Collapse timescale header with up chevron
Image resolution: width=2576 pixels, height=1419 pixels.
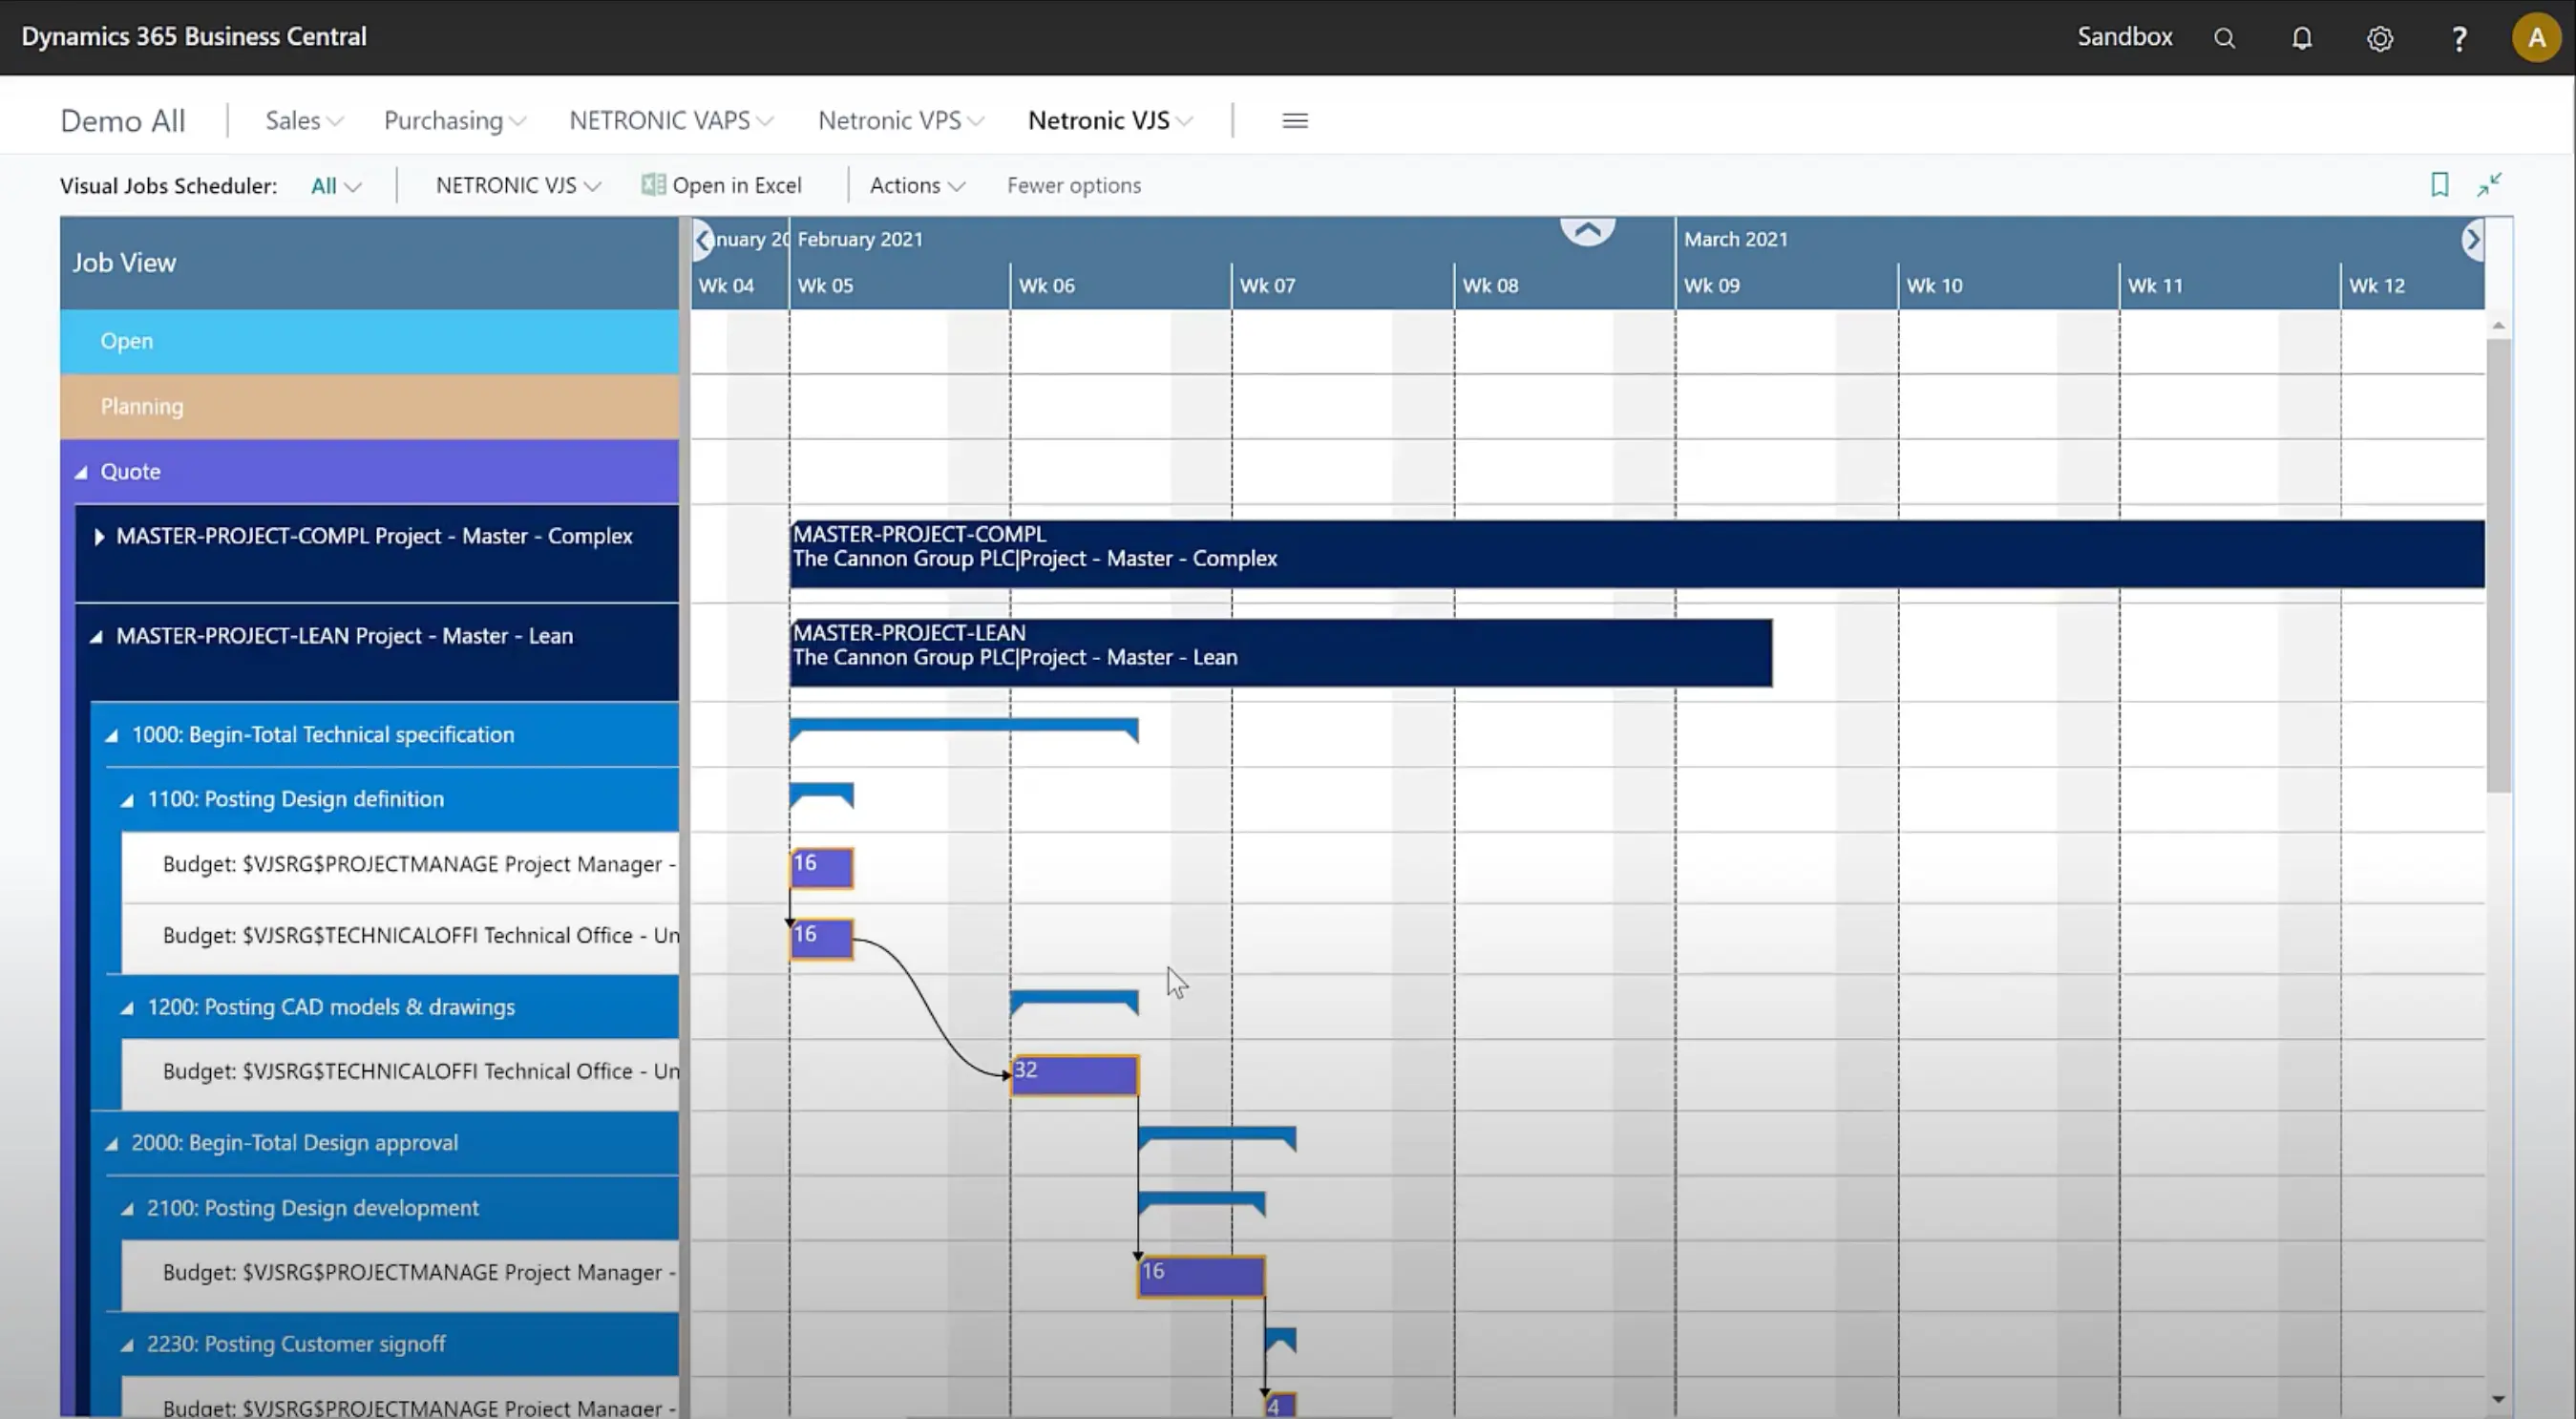coord(1588,231)
